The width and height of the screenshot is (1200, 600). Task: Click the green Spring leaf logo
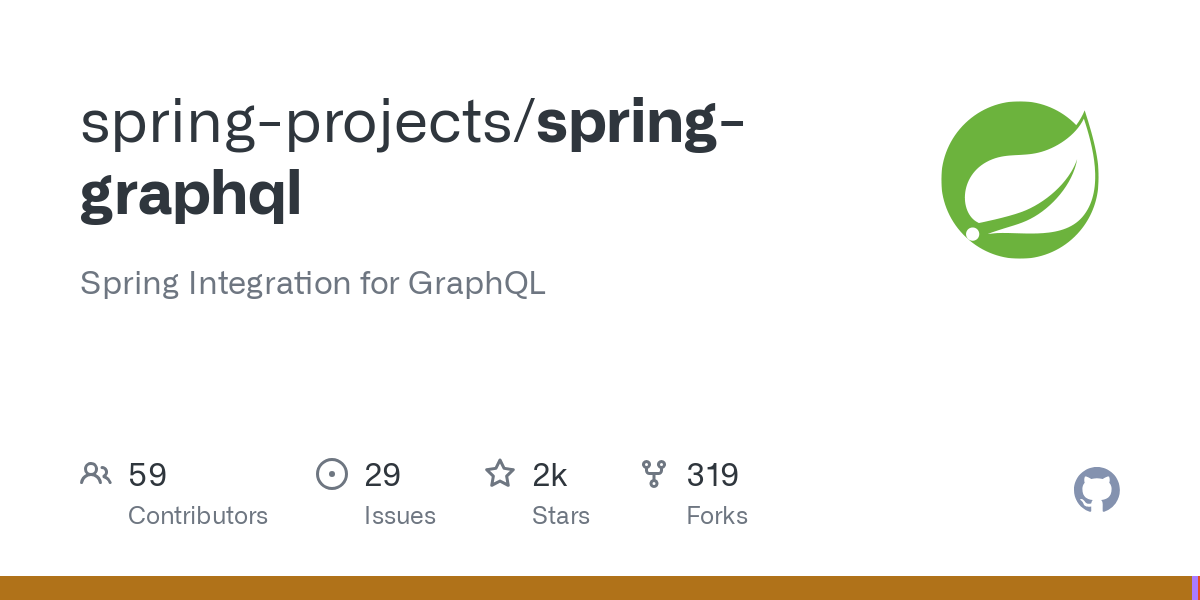[x=1020, y=180]
